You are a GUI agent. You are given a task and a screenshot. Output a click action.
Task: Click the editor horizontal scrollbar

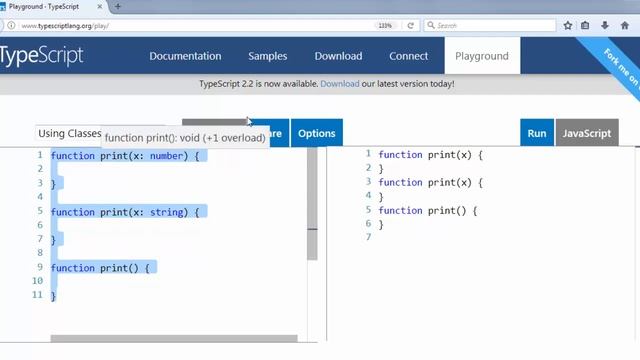(x=174, y=338)
